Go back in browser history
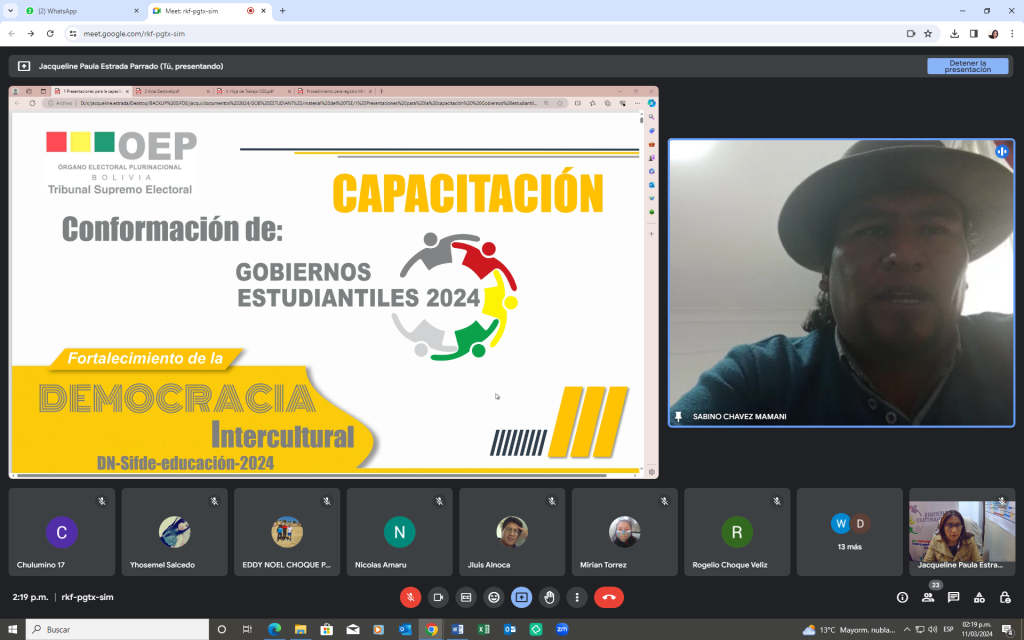The image size is (1024, 640). coord(12,33)
